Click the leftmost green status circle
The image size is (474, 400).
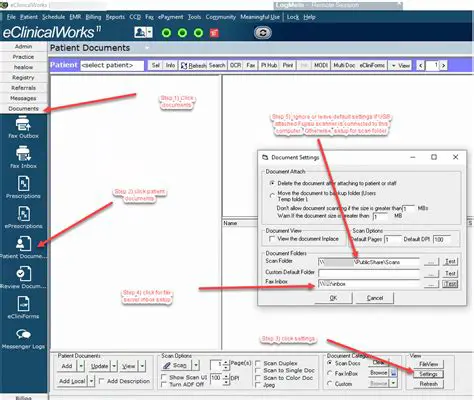[x=166, y=33]
